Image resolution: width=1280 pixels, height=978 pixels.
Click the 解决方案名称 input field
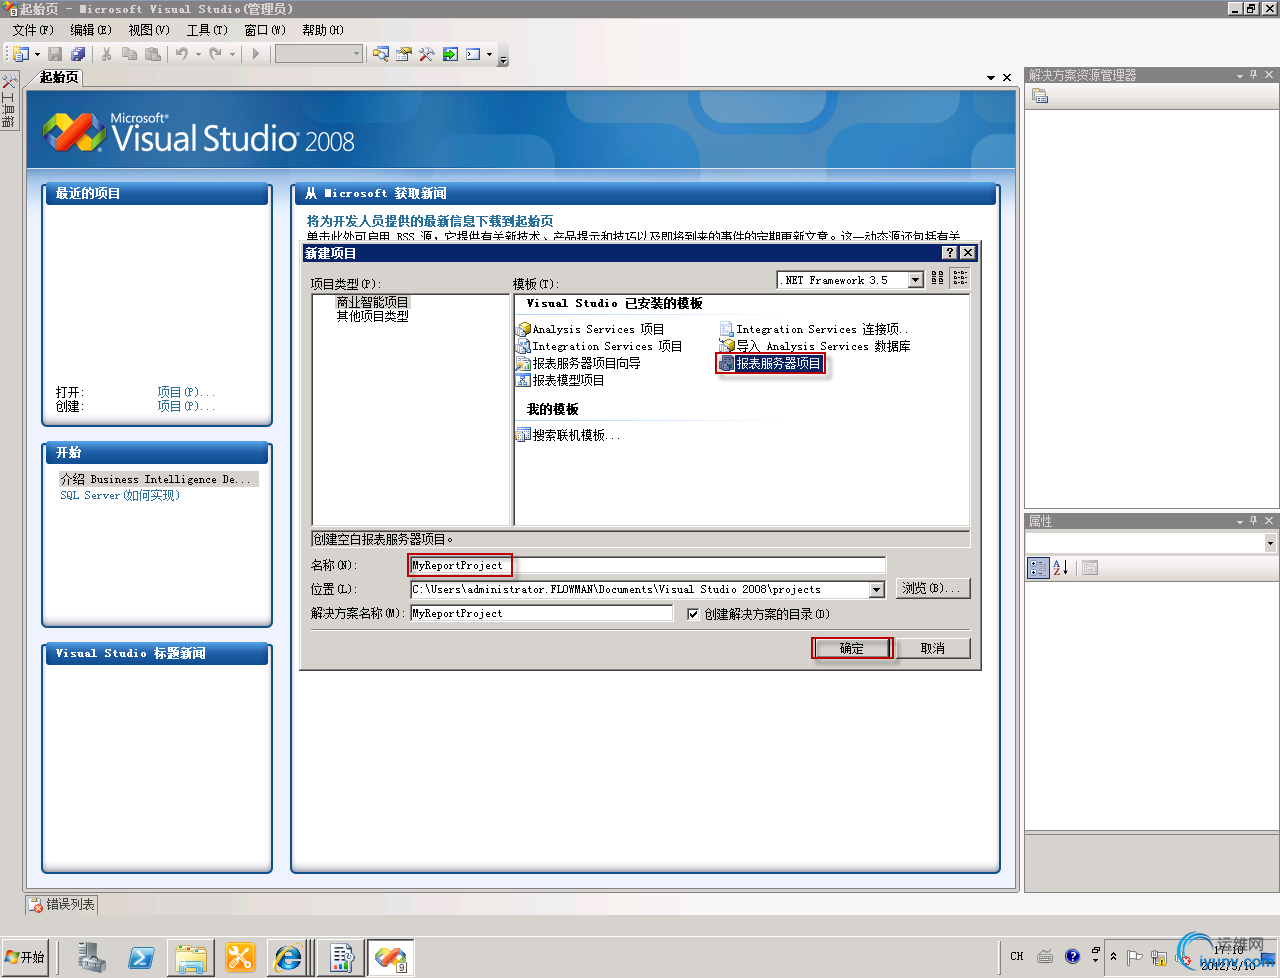(542, 613)
